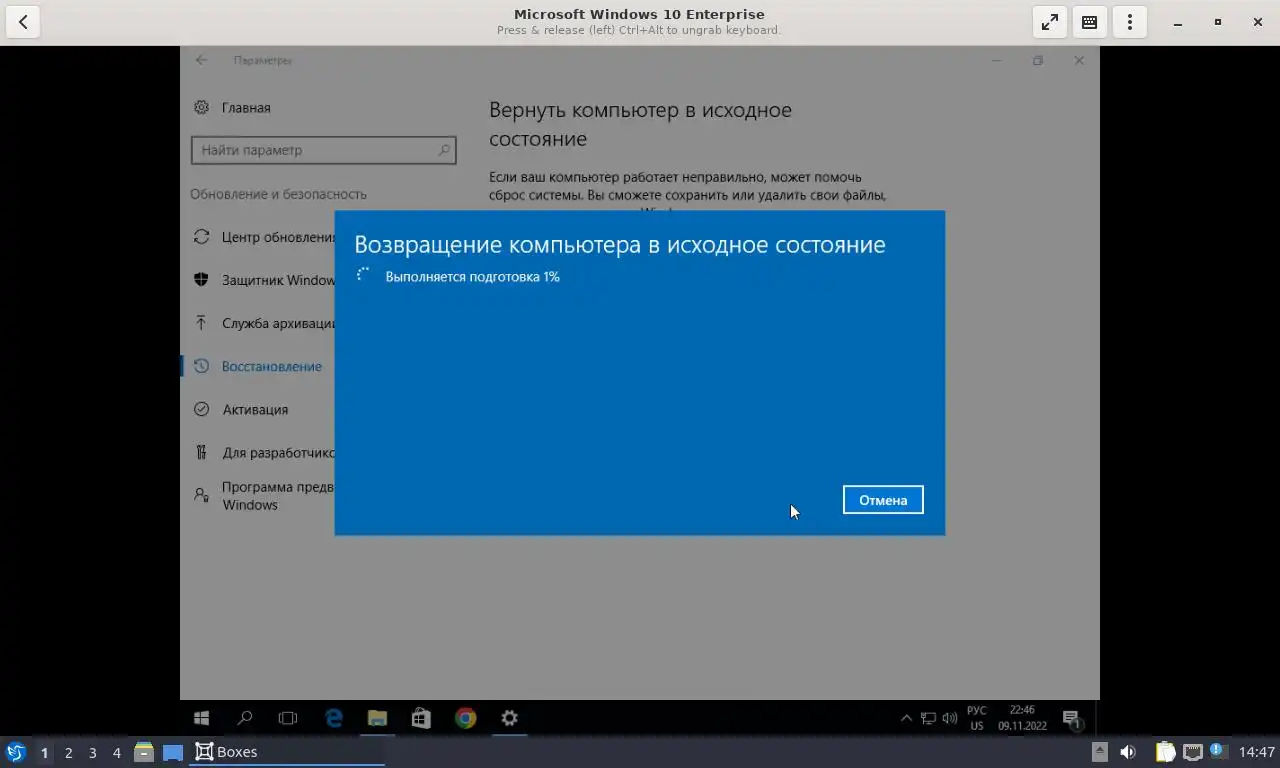Viewport: 1280px width, 768px height.
Task: Click the Главная home gear icon
Action: (201, 107)
